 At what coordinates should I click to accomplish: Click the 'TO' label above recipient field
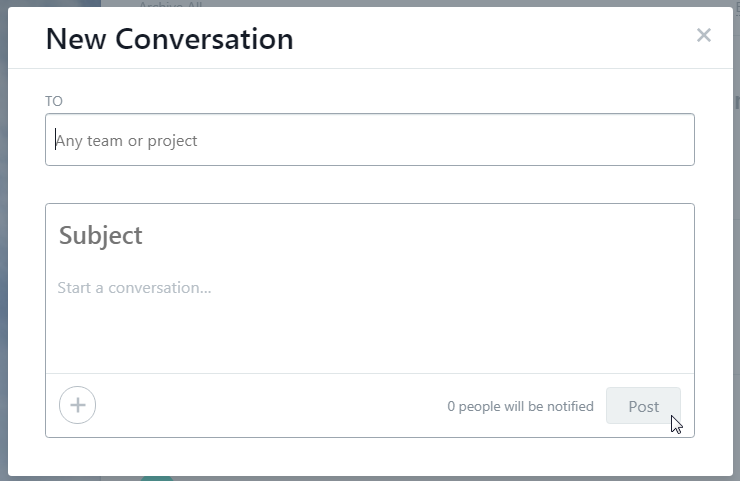[54, 101]
